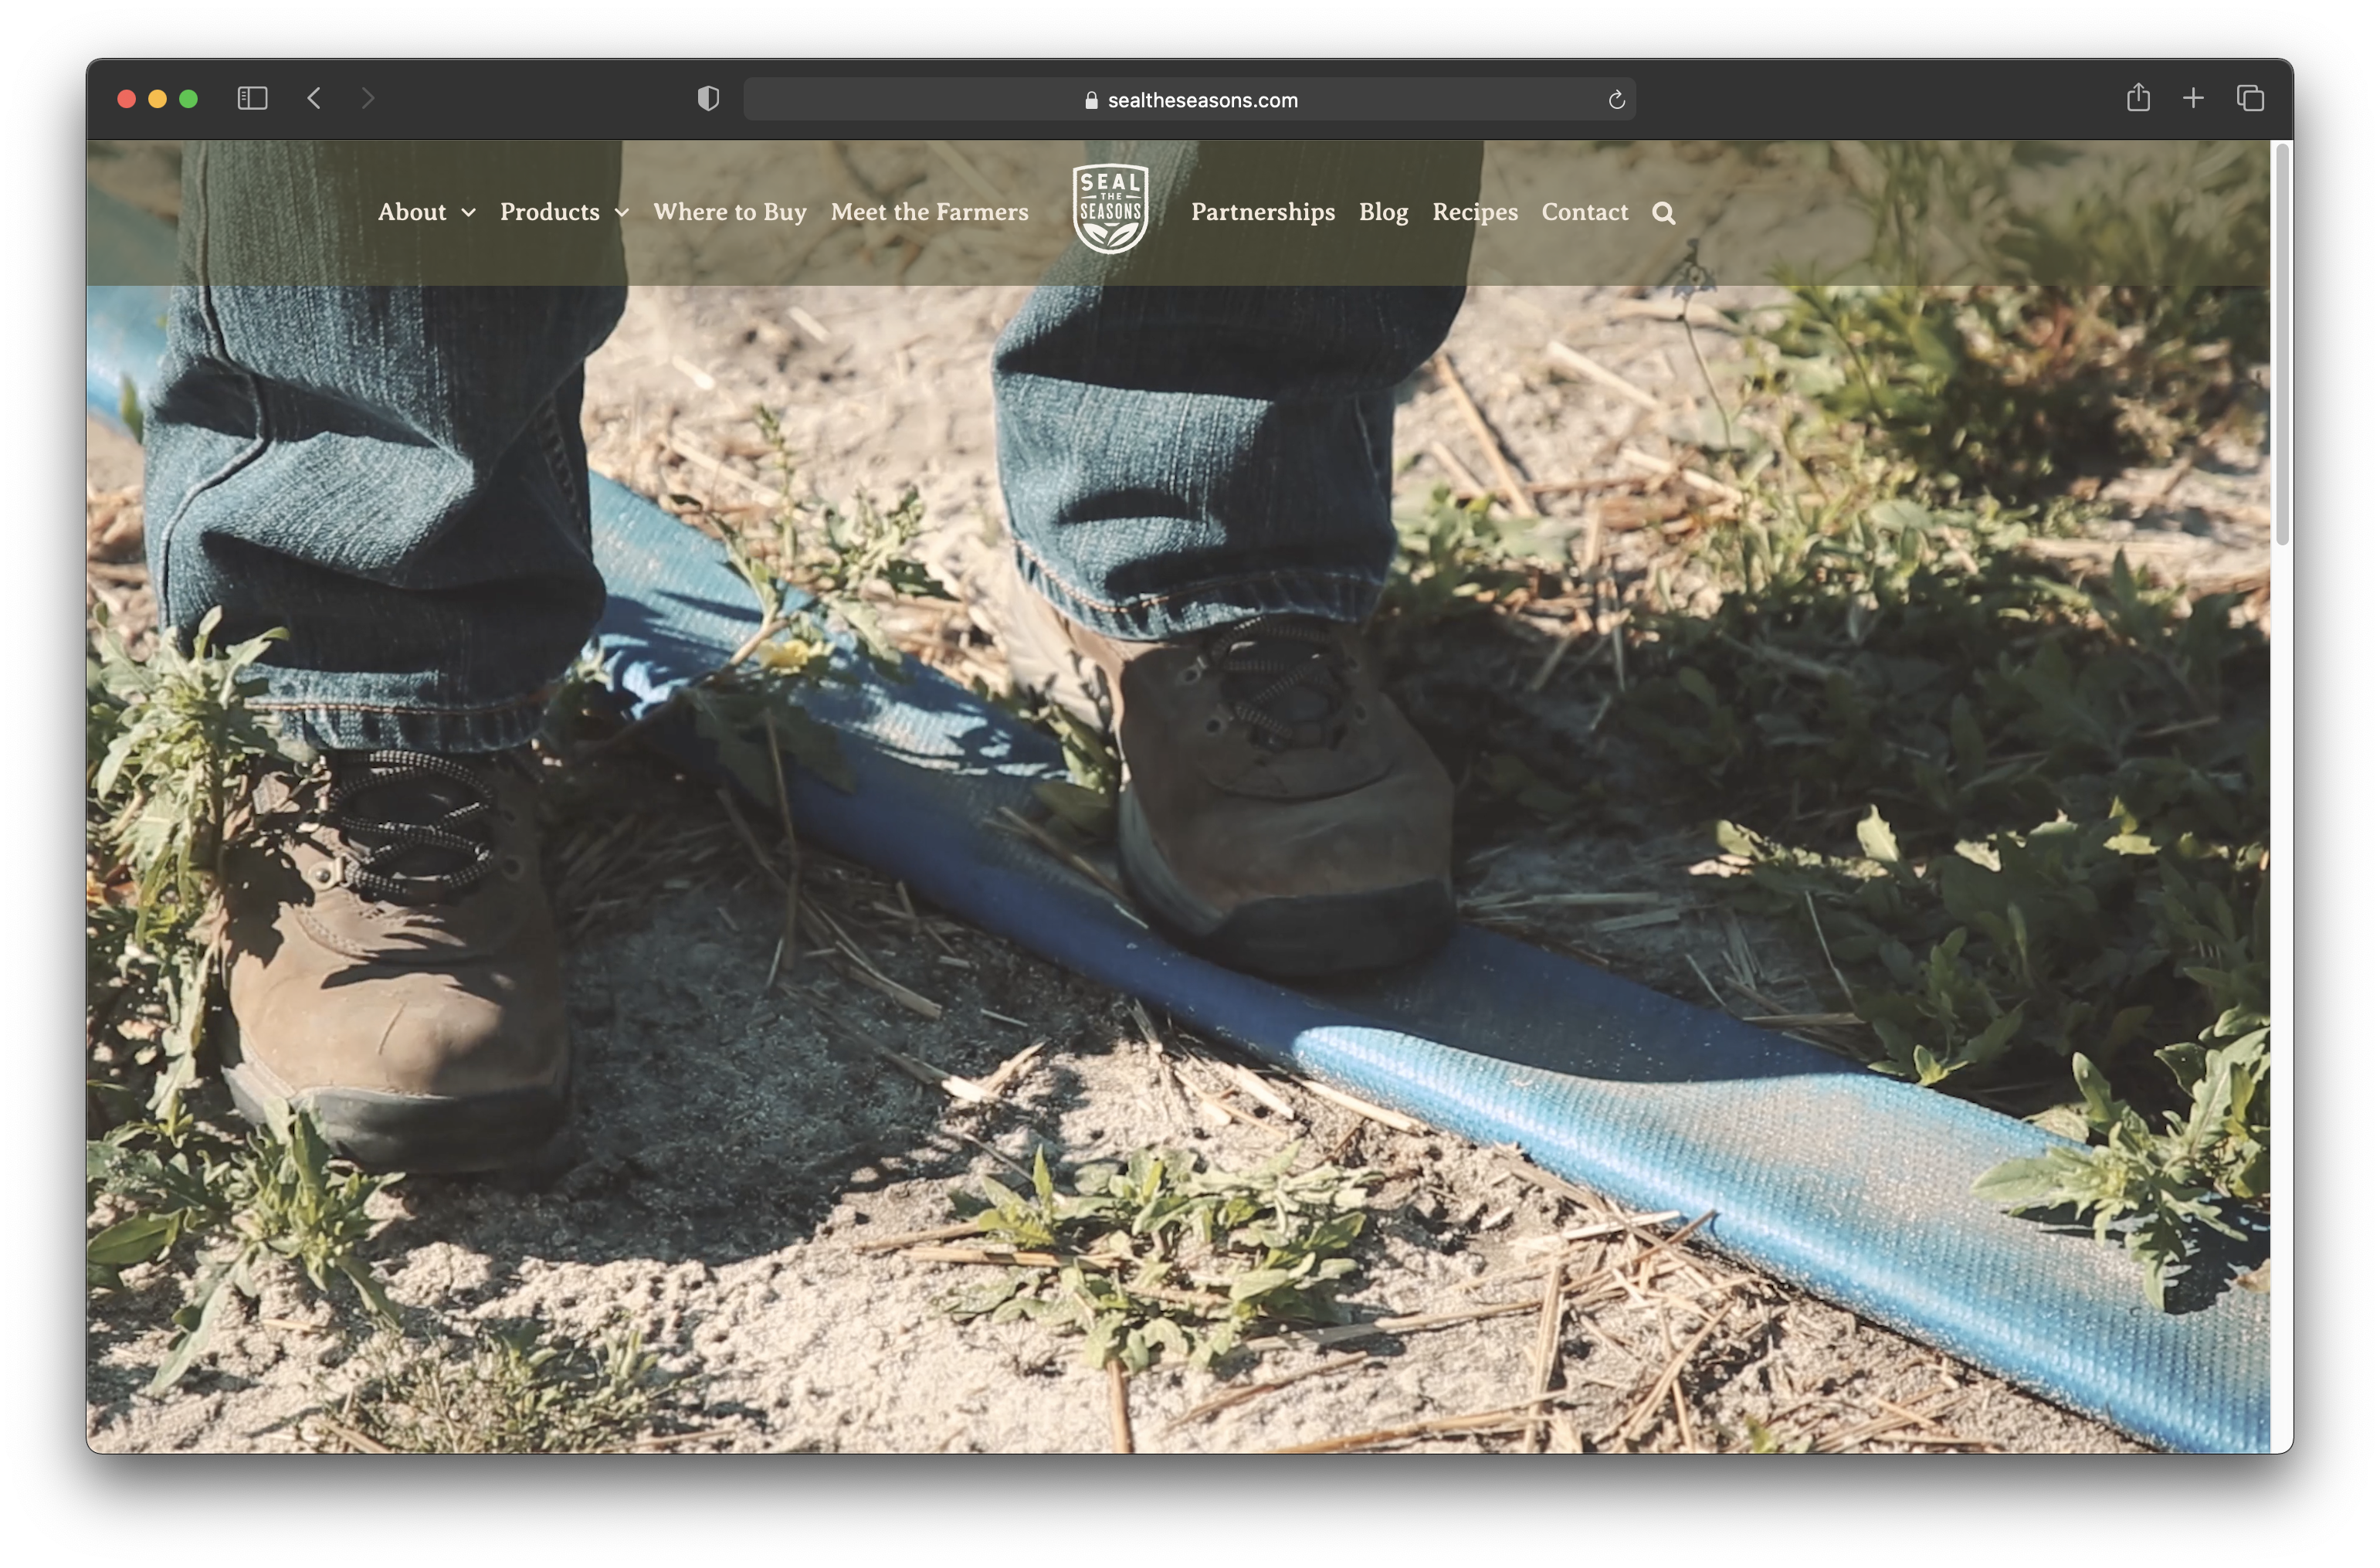The image size is (2380, 1568).
Task: Open the Products menu item
Action: point(550,212)
